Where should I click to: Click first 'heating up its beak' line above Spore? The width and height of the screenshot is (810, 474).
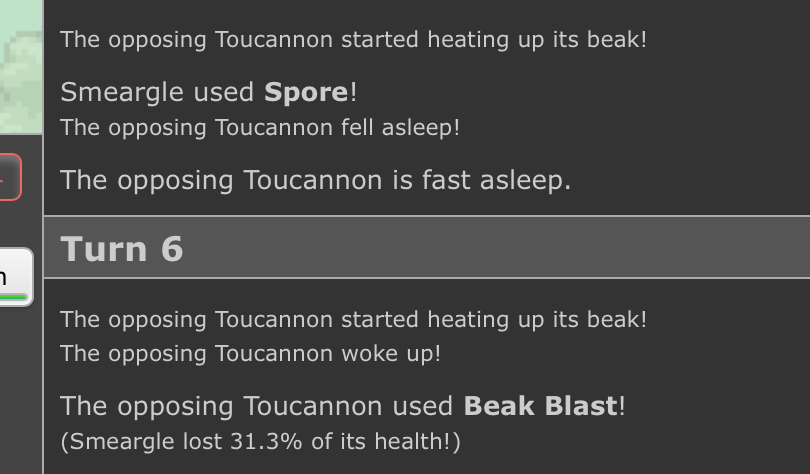353,40
